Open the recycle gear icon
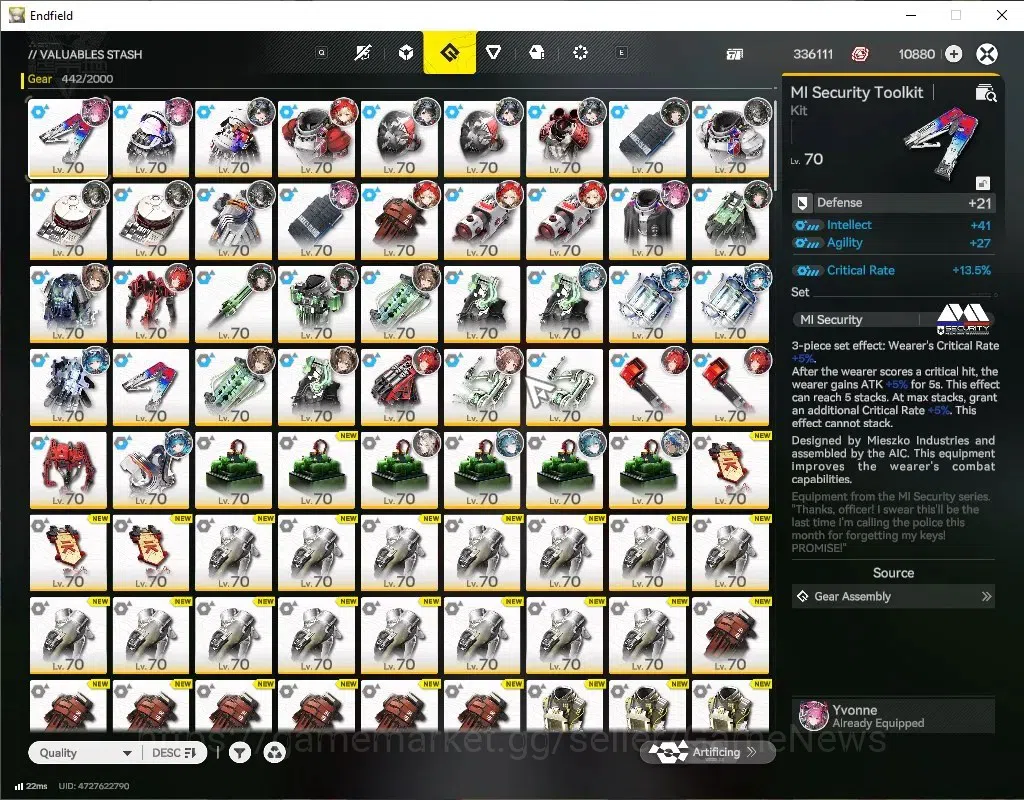1024x800 pixels. pyautogui.click(x=274, y=753)
